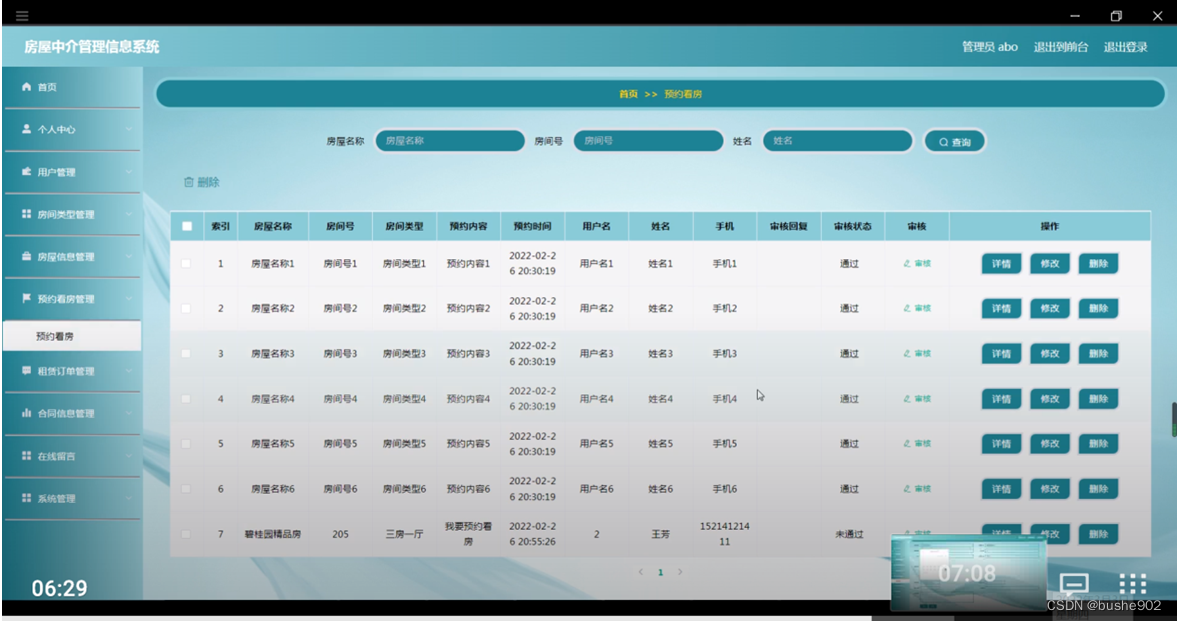This screenshot has height=621, width=1177.
Task: Click 删除 for row 房屋名称6
Action: point(1098,489)
